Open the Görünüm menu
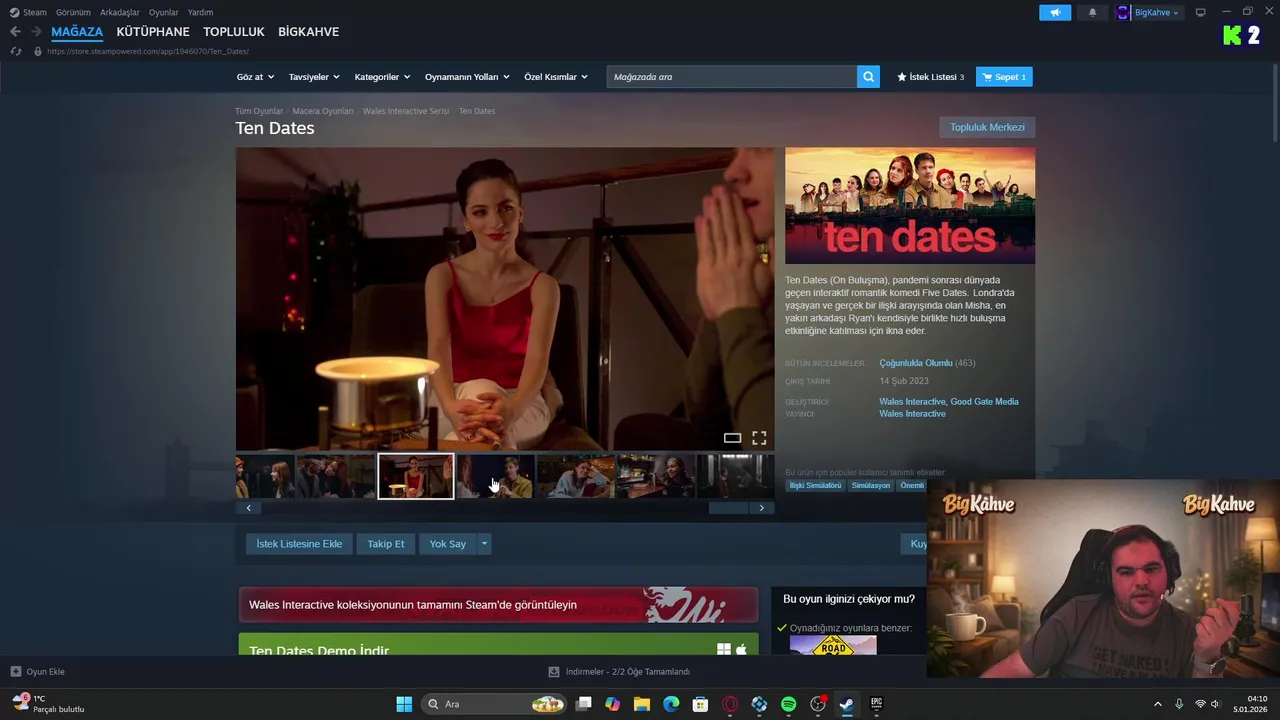Screen dimensions: 1280x720 [x=73, y=12]
